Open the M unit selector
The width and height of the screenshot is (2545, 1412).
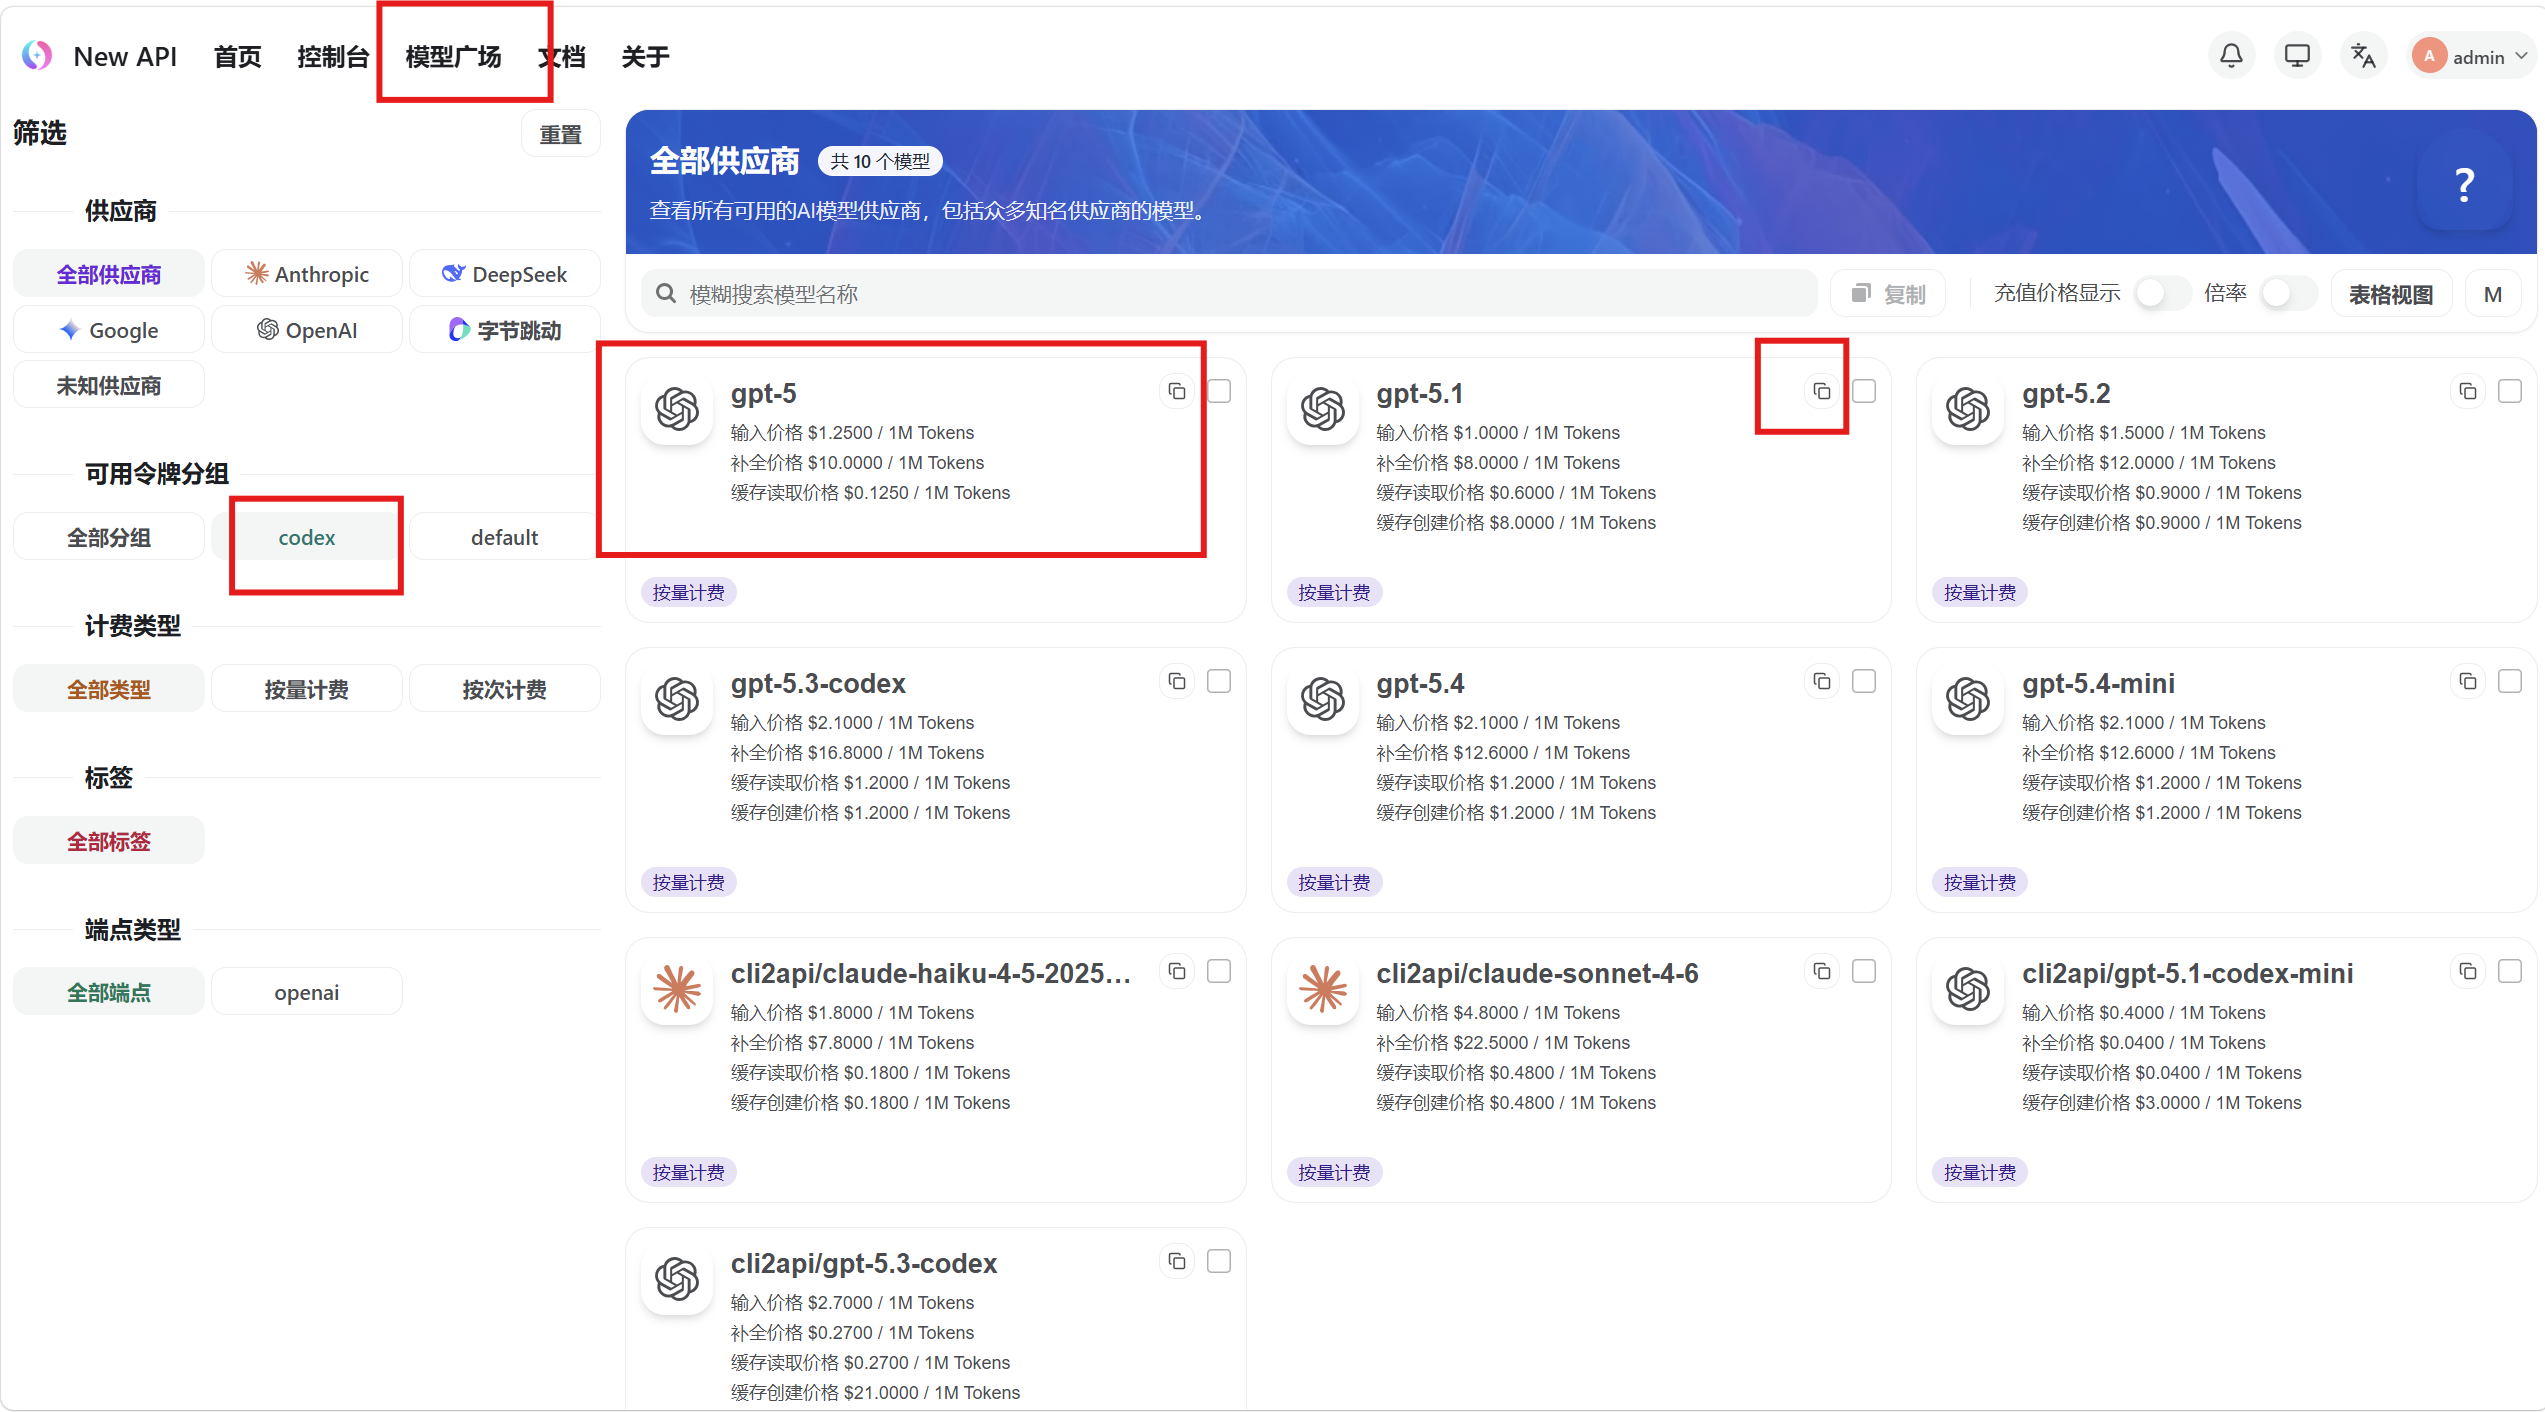click(x=2492, y=294)
